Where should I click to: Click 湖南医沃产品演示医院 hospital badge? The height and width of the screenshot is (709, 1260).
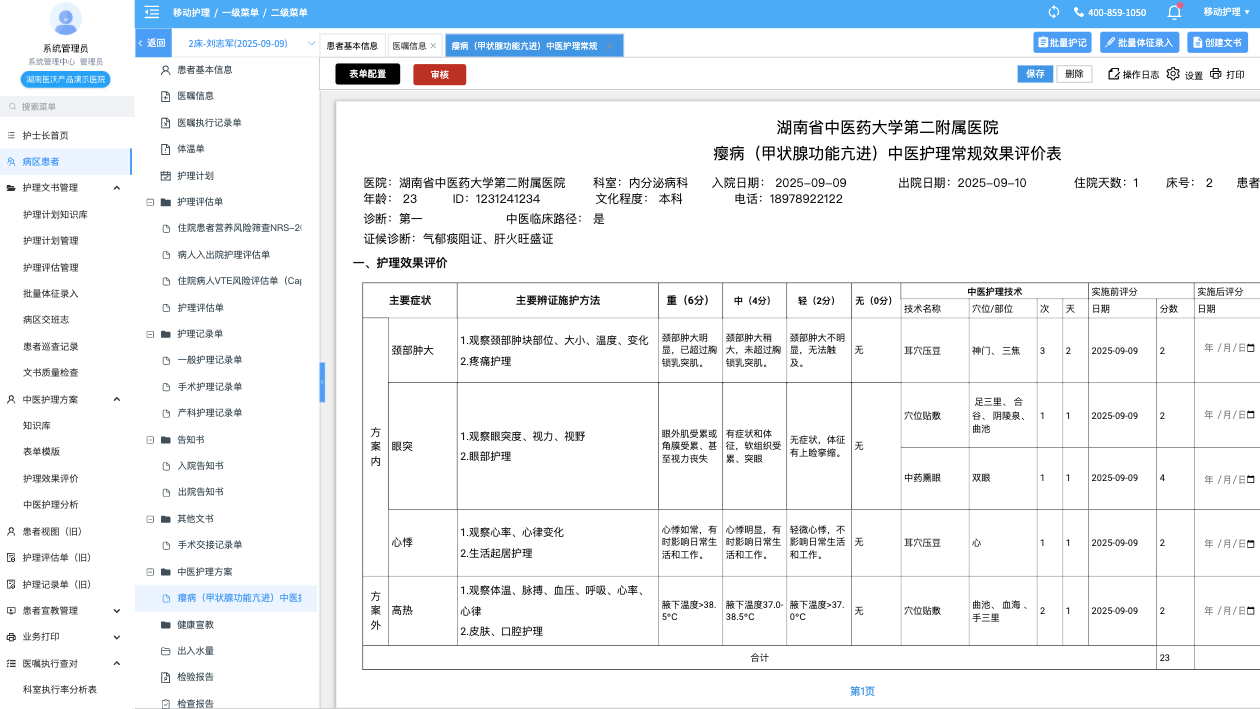click(x=65, y=79)
